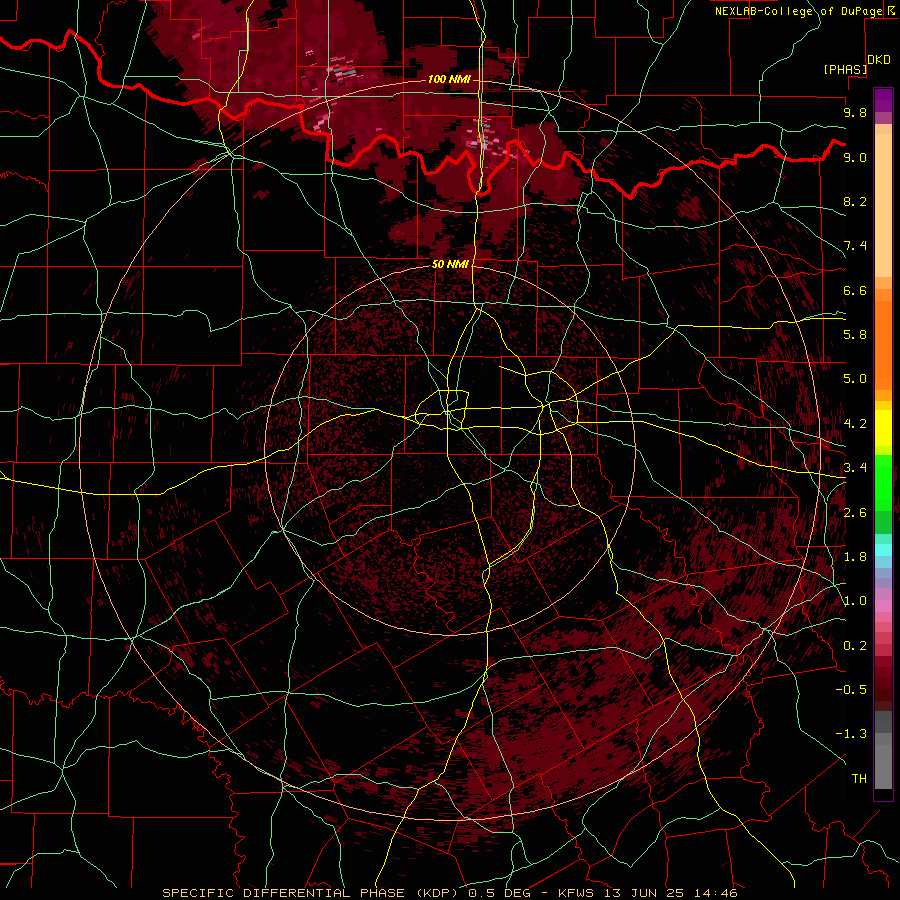
Task: Click the 1.8 scale value
Action: (x=855, y=557)
